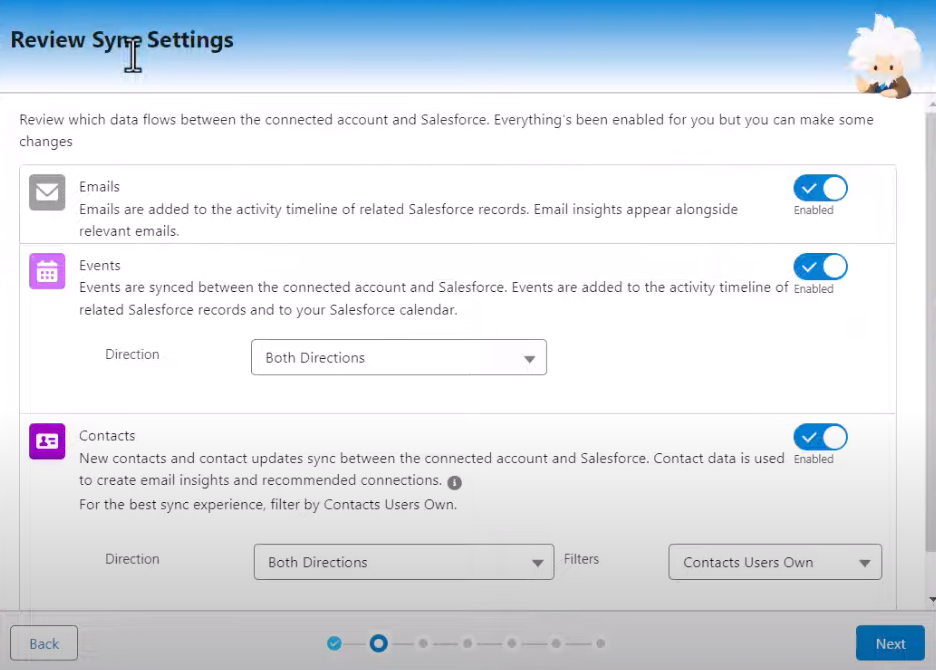Click the Einstein mascot image

880,57
